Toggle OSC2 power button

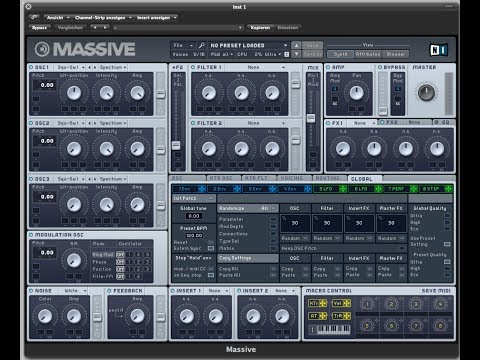[x=31, y=123]
